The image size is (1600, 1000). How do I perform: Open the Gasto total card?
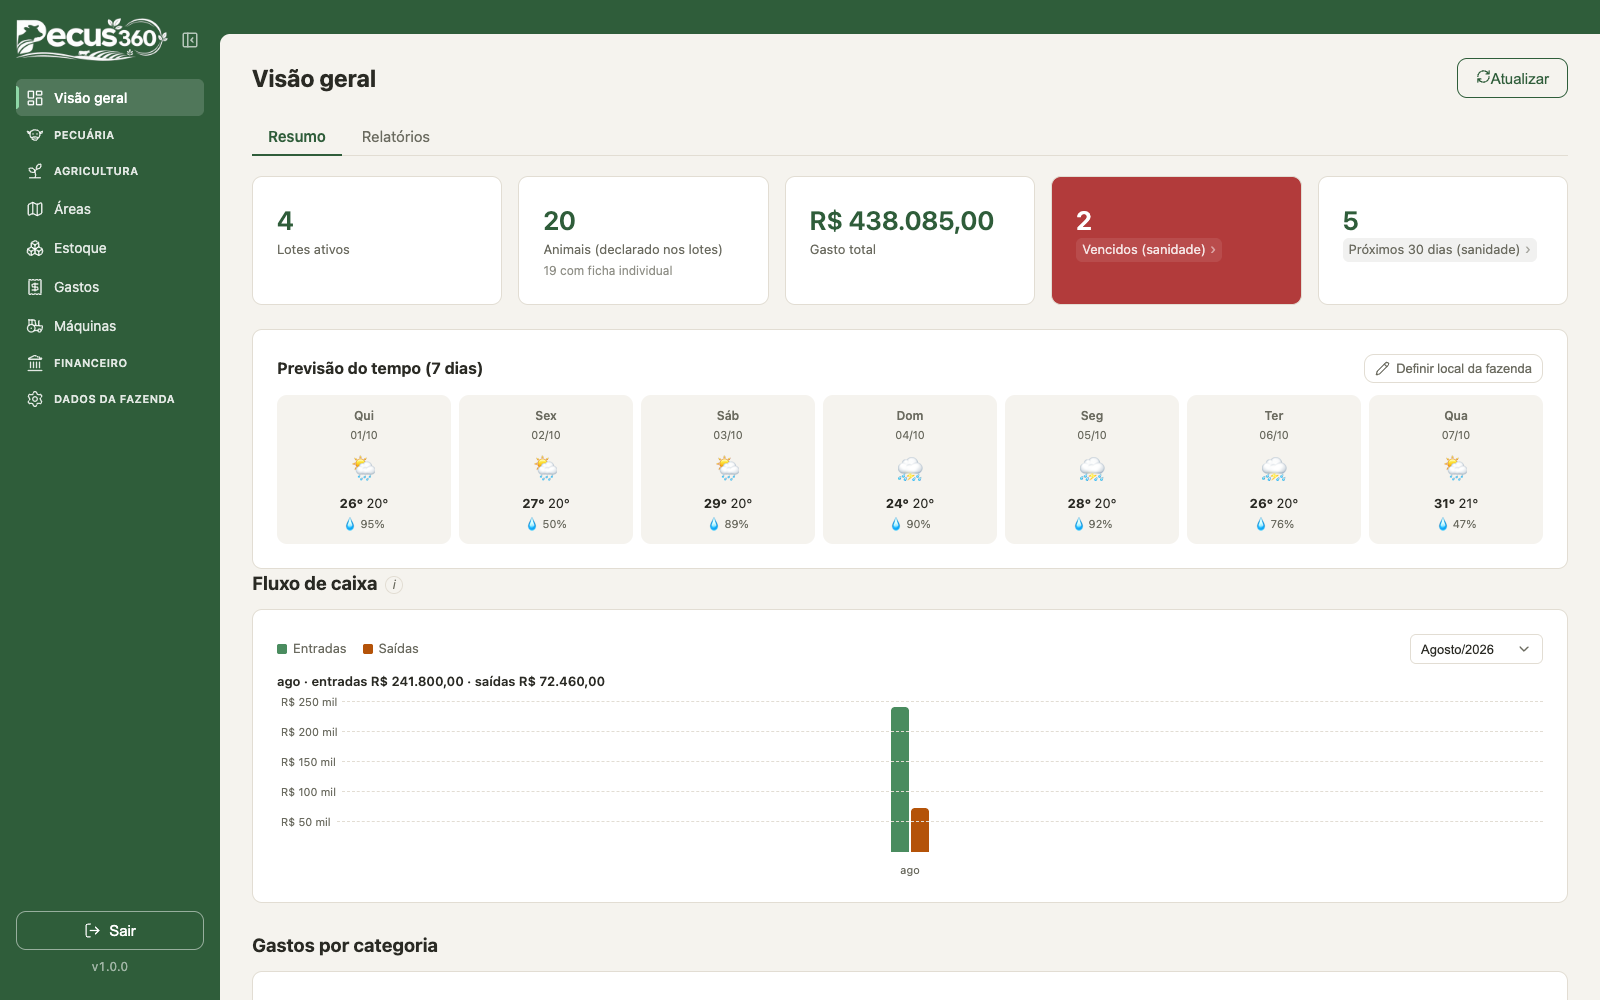(910, 241)
